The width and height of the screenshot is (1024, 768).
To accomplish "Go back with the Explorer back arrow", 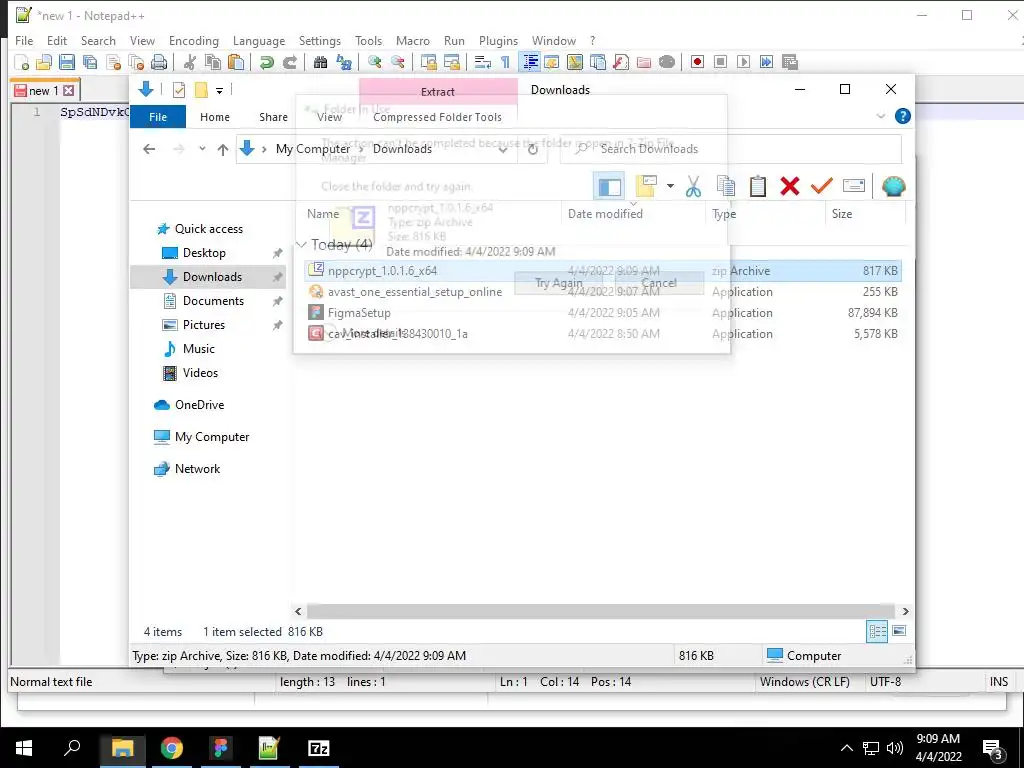I will point(149,149).
